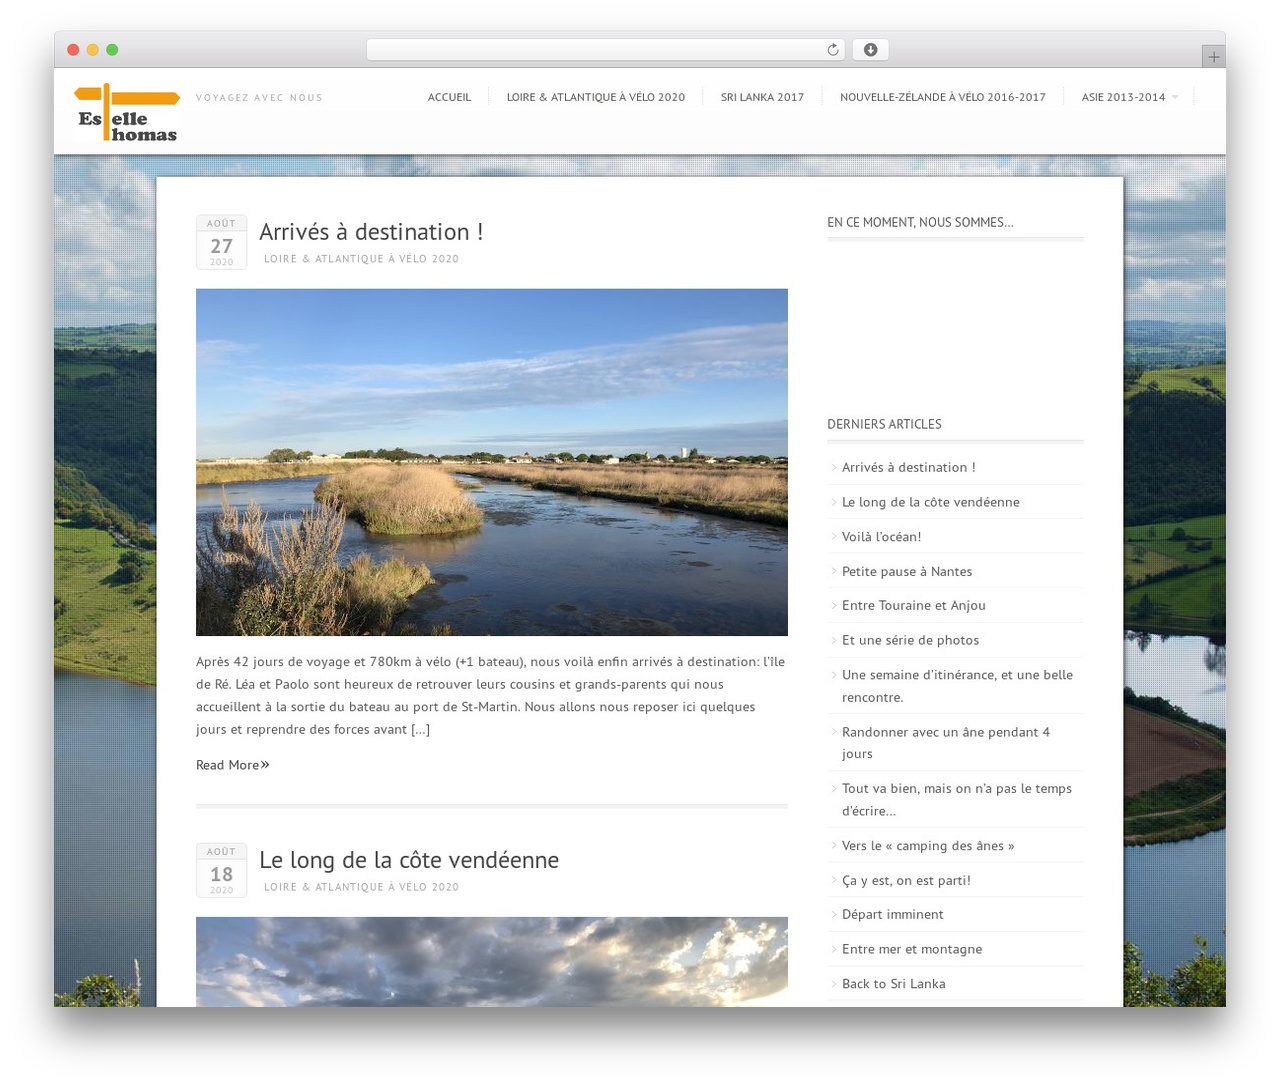The image size is (1280, 1084).
Task: Open the 'Arrivés à destination !' post title
Action: click(x=371, y=232)
